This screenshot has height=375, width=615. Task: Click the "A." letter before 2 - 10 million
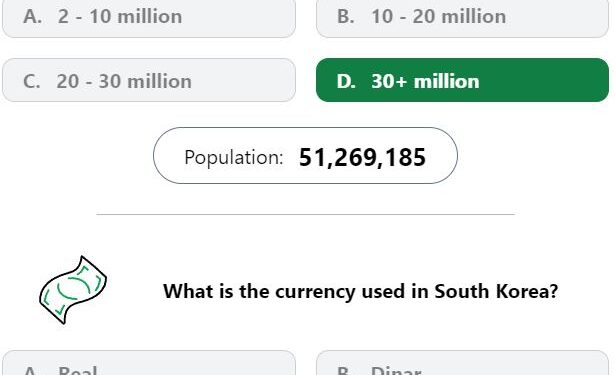[32, 16]
